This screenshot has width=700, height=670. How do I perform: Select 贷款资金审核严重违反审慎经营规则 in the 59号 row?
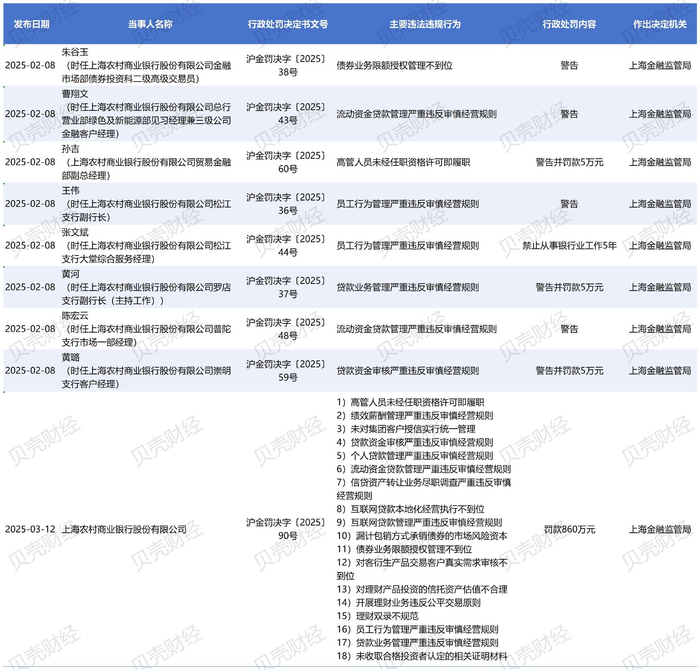coord(408,371)
